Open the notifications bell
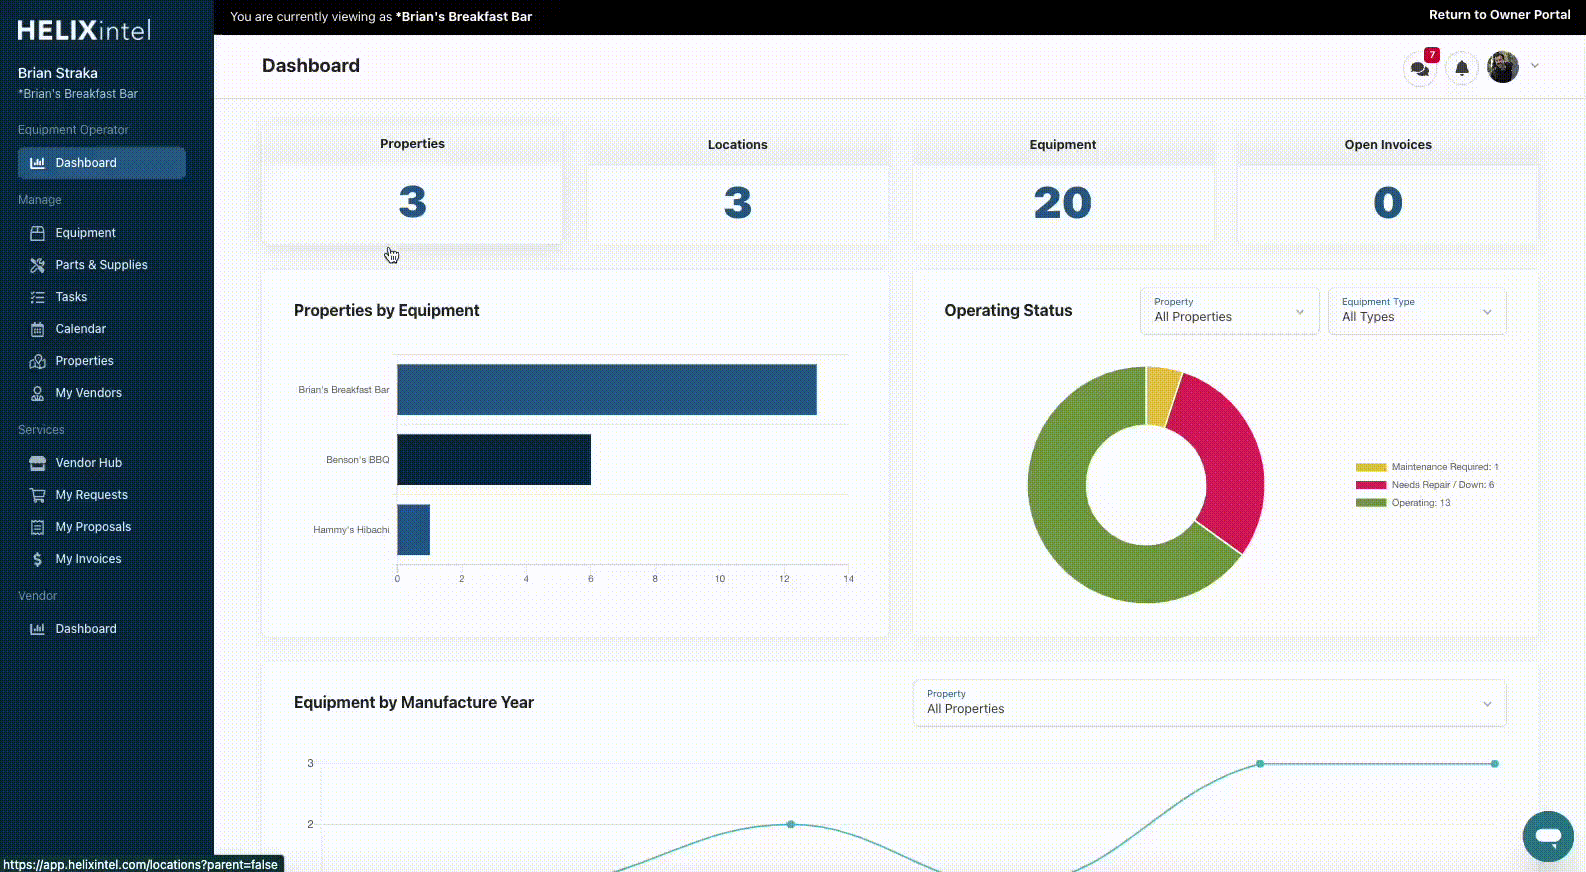The height and width of the screenshot is (872, 1586). (x=1462, y=68)
